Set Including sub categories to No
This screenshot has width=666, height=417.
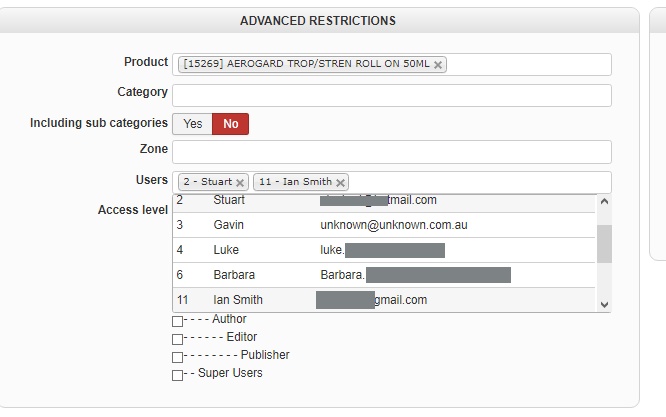coord(231,124)
